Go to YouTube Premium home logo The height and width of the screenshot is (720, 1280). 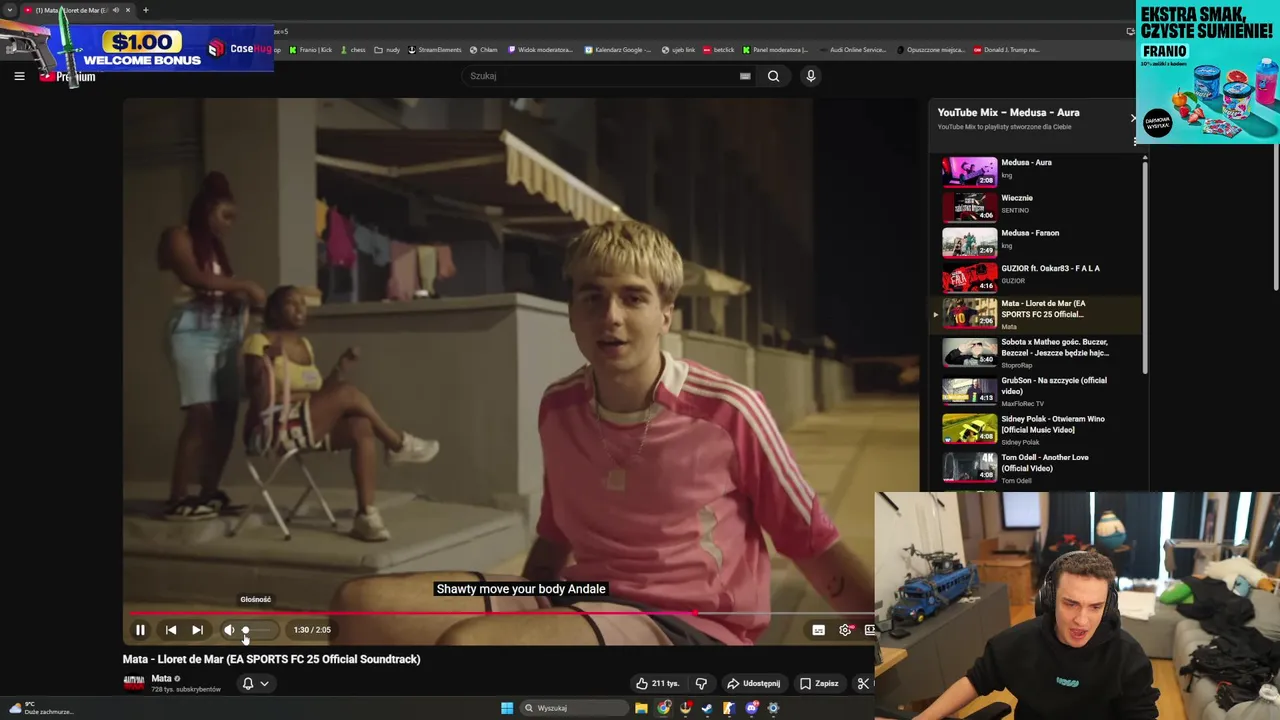pyautogui.click(x=67, y=76)
